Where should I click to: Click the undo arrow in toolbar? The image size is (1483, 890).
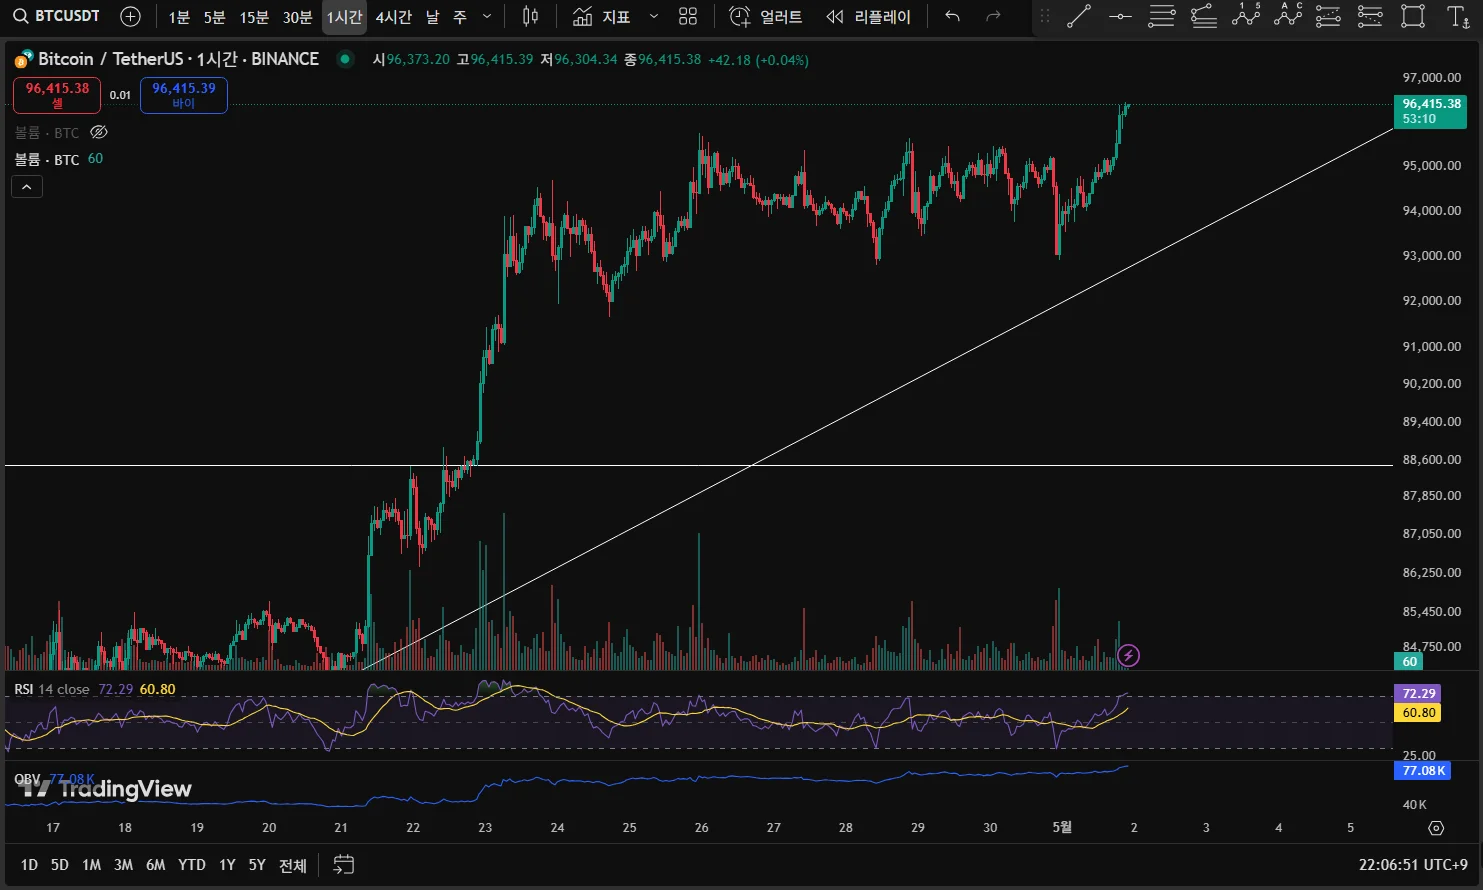coord(952,16)
